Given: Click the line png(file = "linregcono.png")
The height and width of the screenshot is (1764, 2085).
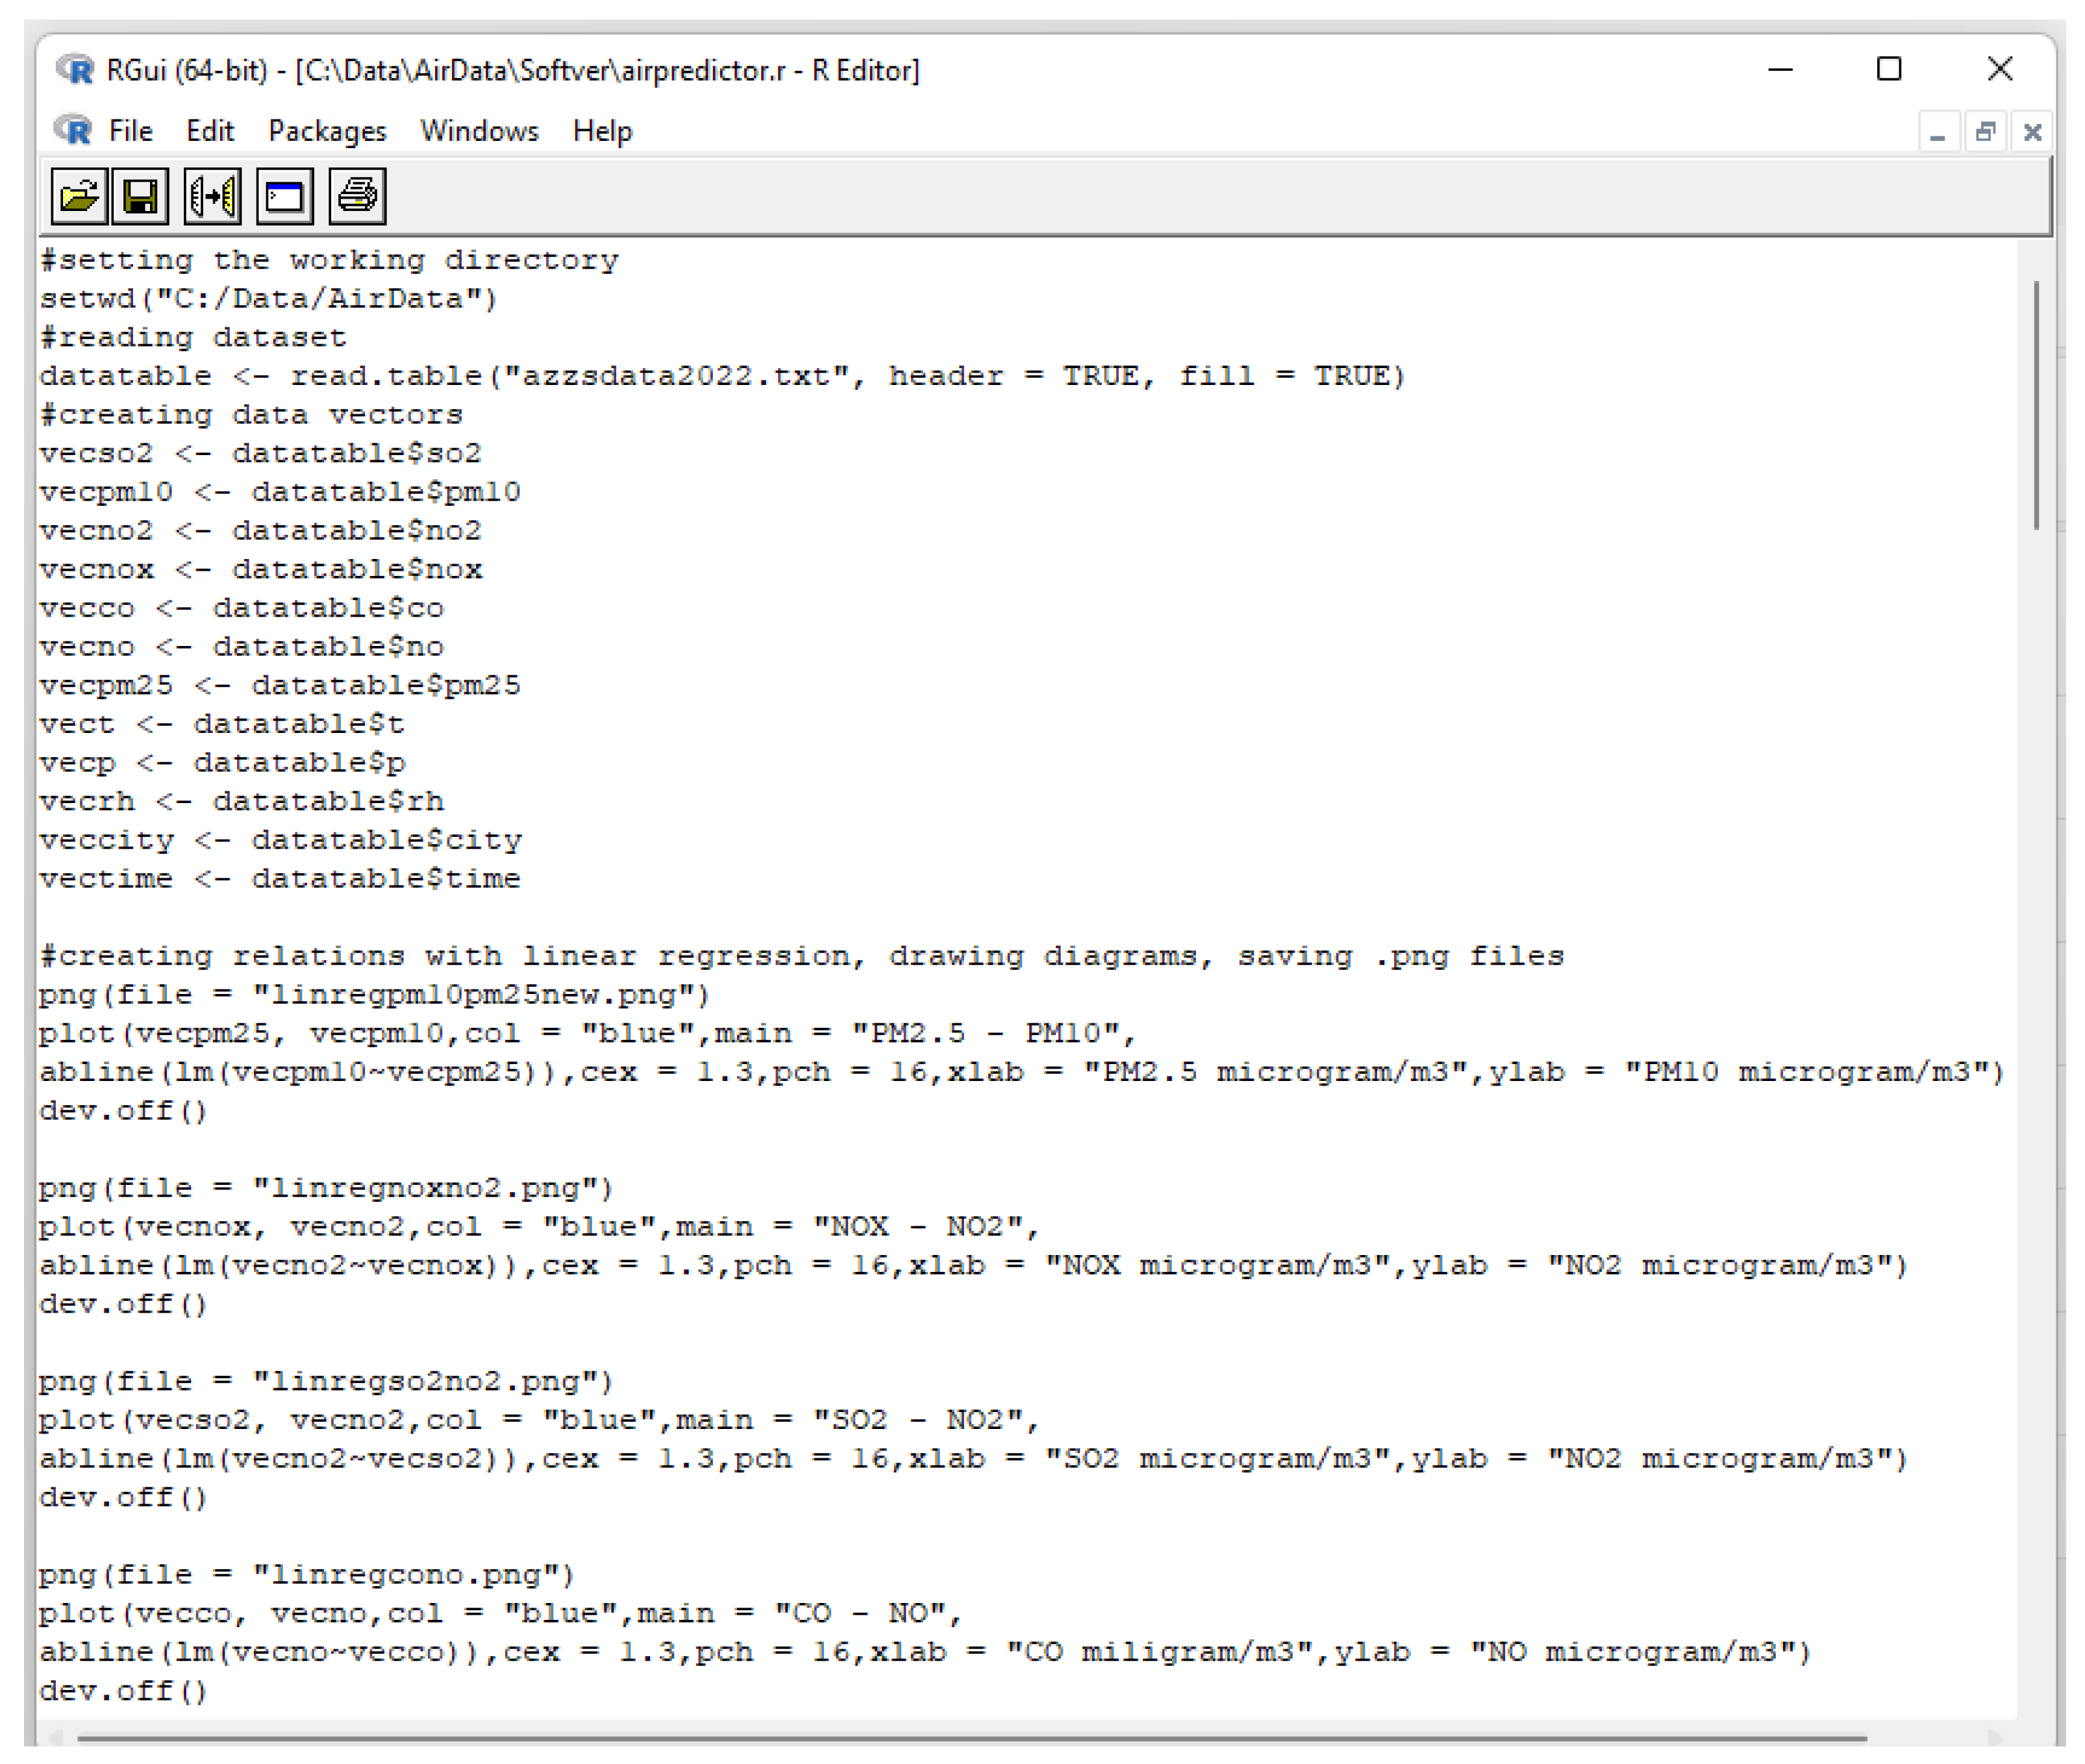Looking at the screenshot, I should coord(307,1575).
